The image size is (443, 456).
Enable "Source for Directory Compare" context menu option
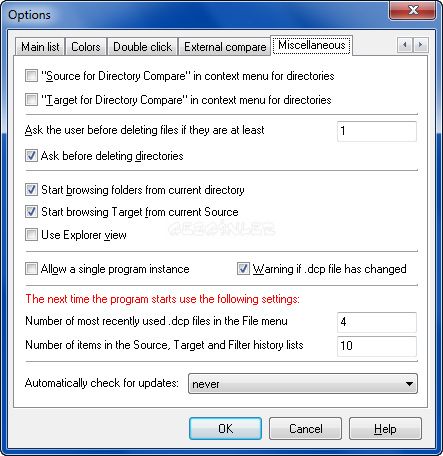coord(31,76)
